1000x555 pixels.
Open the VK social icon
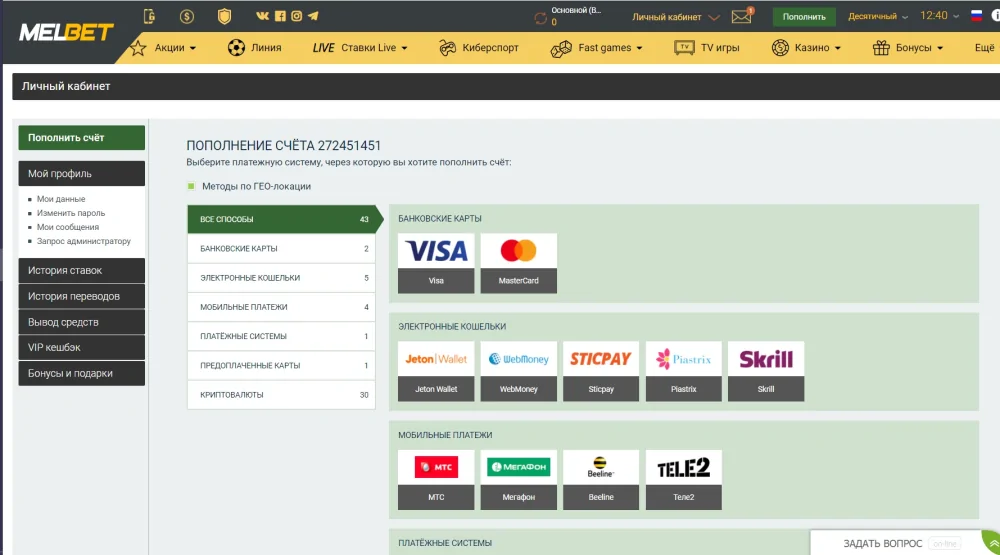tap(262, 16)
